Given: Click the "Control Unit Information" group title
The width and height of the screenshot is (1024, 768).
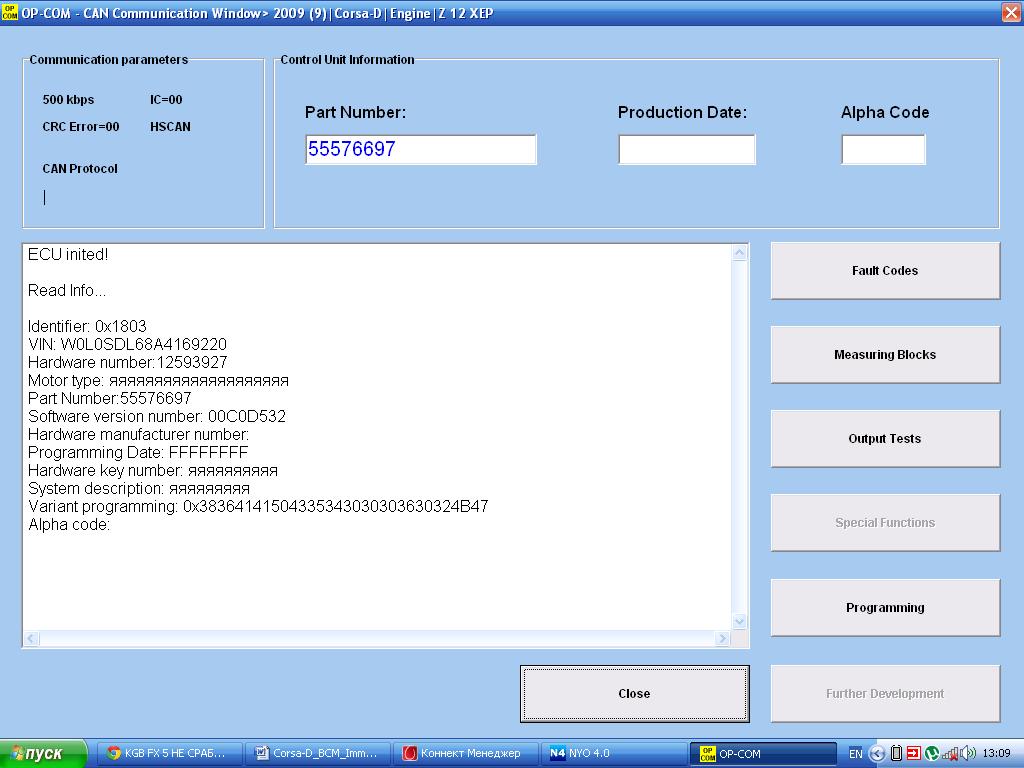Looking at the screenshot, I should [347, 59].
